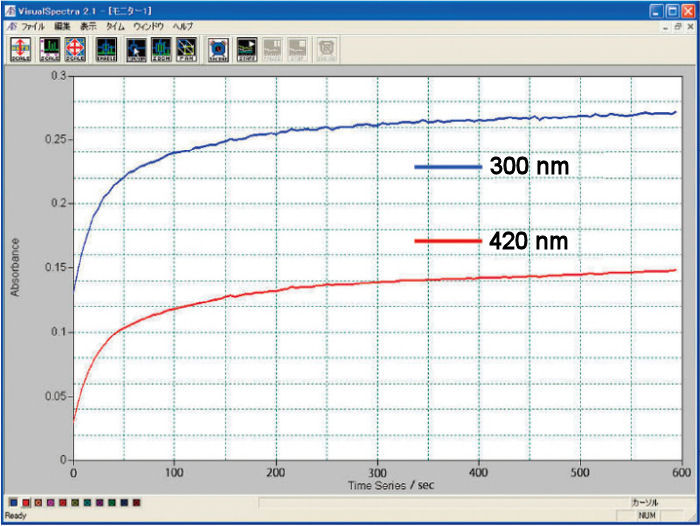The image size is (700, 526).
Task: Click the vertical scale icon with red up-down arrows
Action: 20,48
